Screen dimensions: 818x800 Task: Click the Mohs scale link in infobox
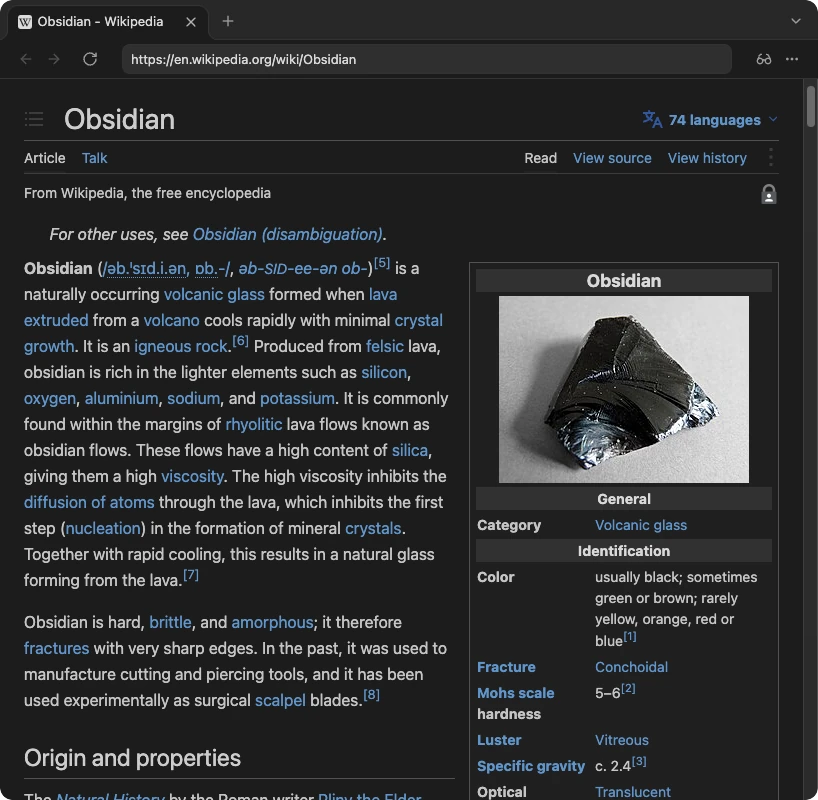point(515,694)
